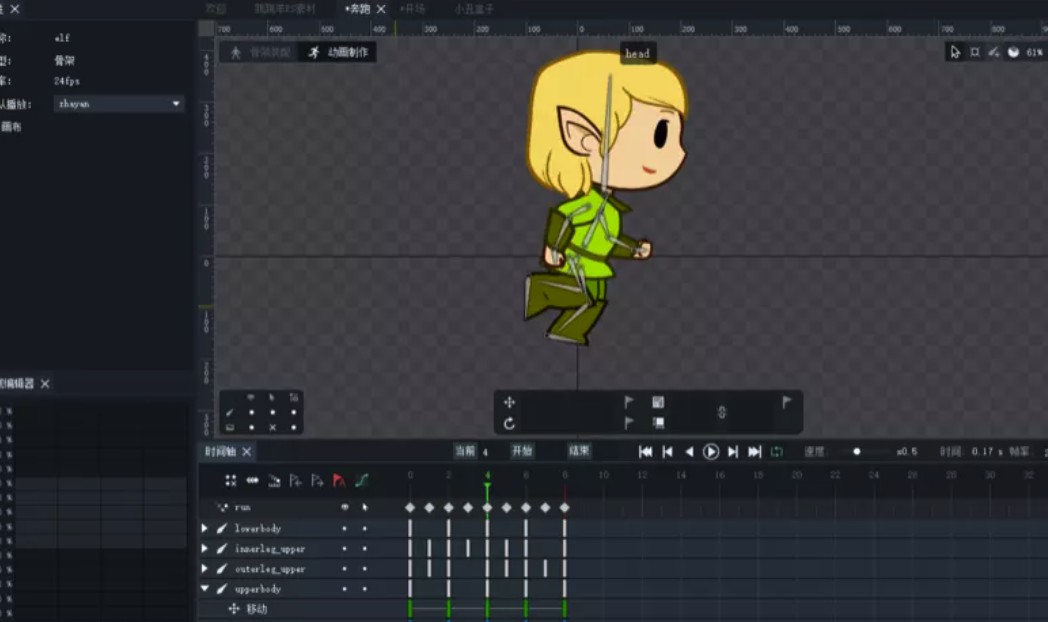Select the run keyframe diamond at frame 0
This screenshot has height=622, width=1048.
[410, 508]
